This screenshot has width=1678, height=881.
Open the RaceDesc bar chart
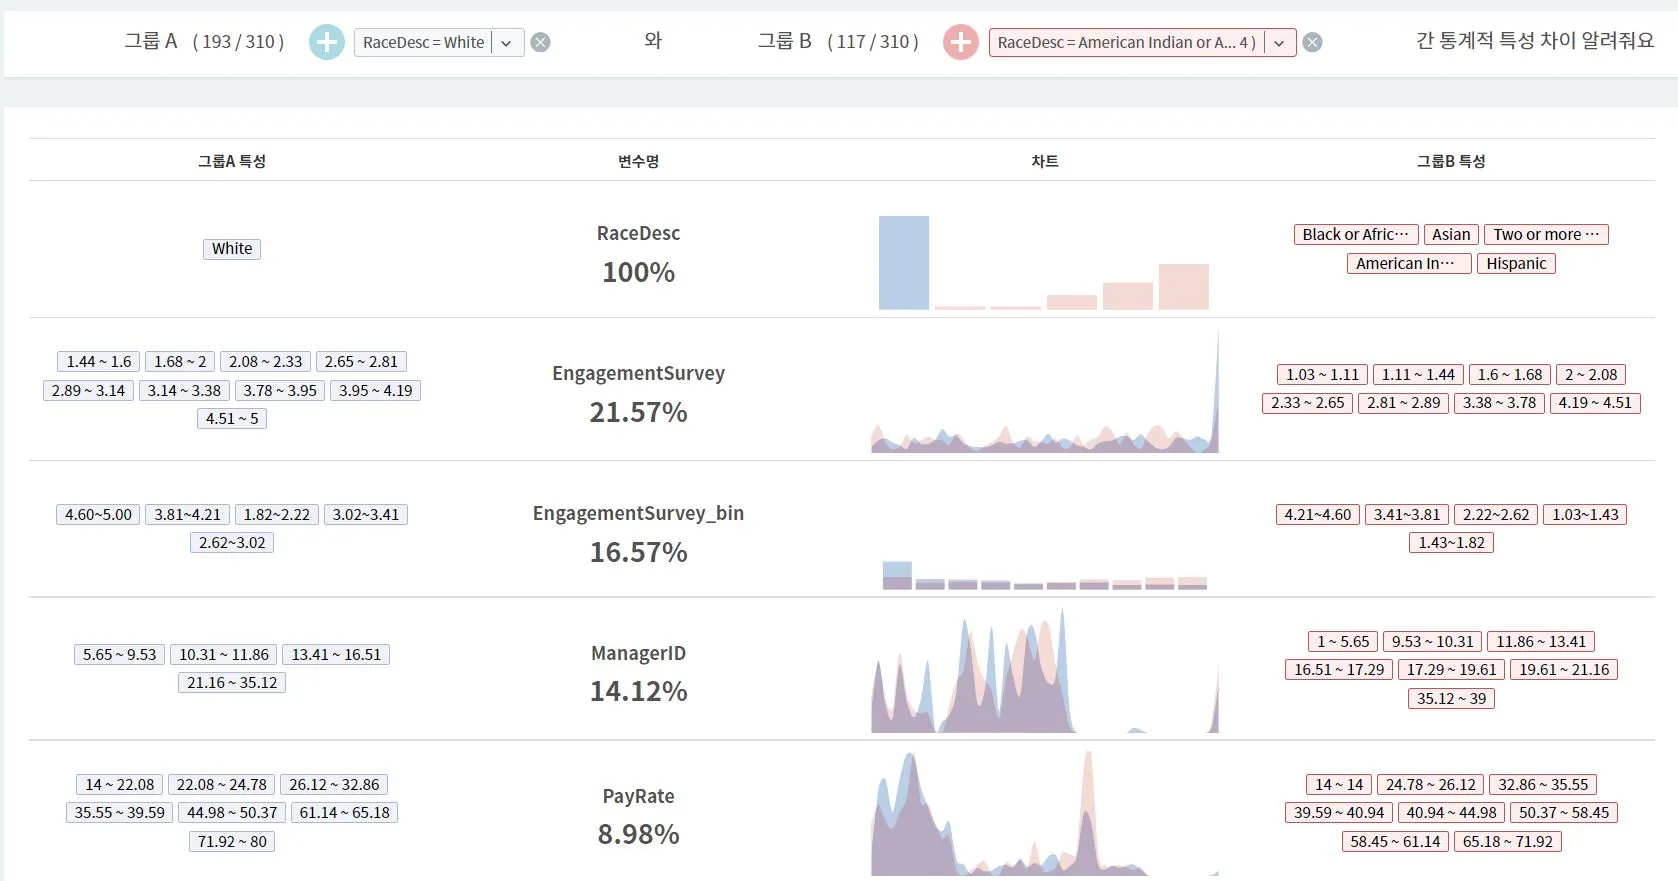click(x=1044, y=262)
